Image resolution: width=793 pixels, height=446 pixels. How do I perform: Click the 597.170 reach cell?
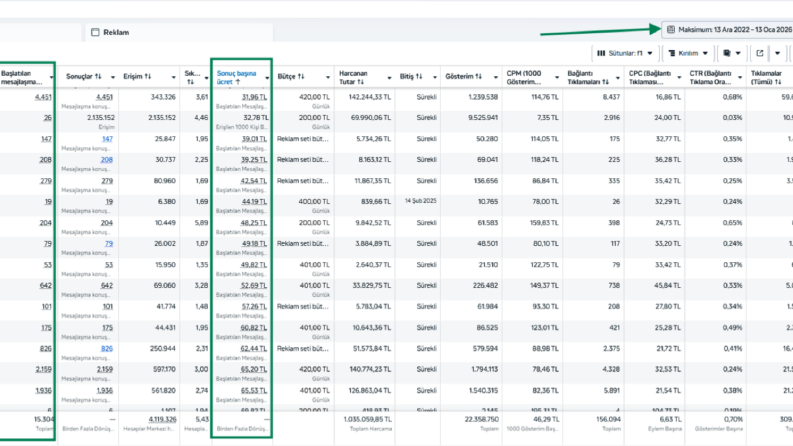(x=164, y=369)
